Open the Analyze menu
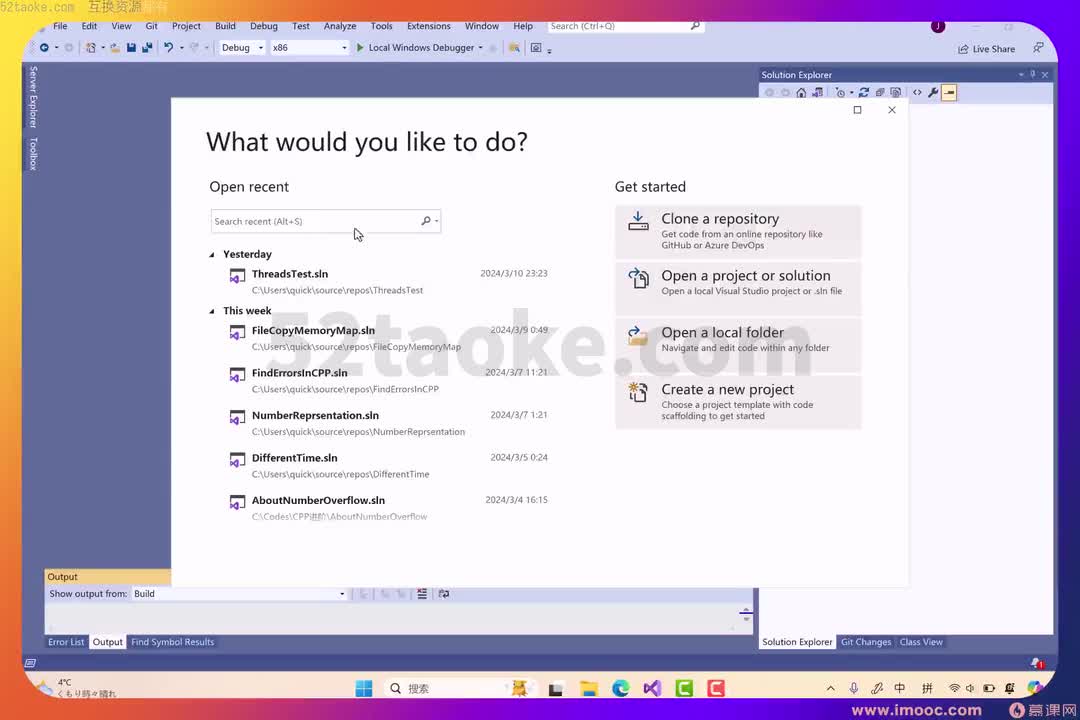 [x=340, y=26]
